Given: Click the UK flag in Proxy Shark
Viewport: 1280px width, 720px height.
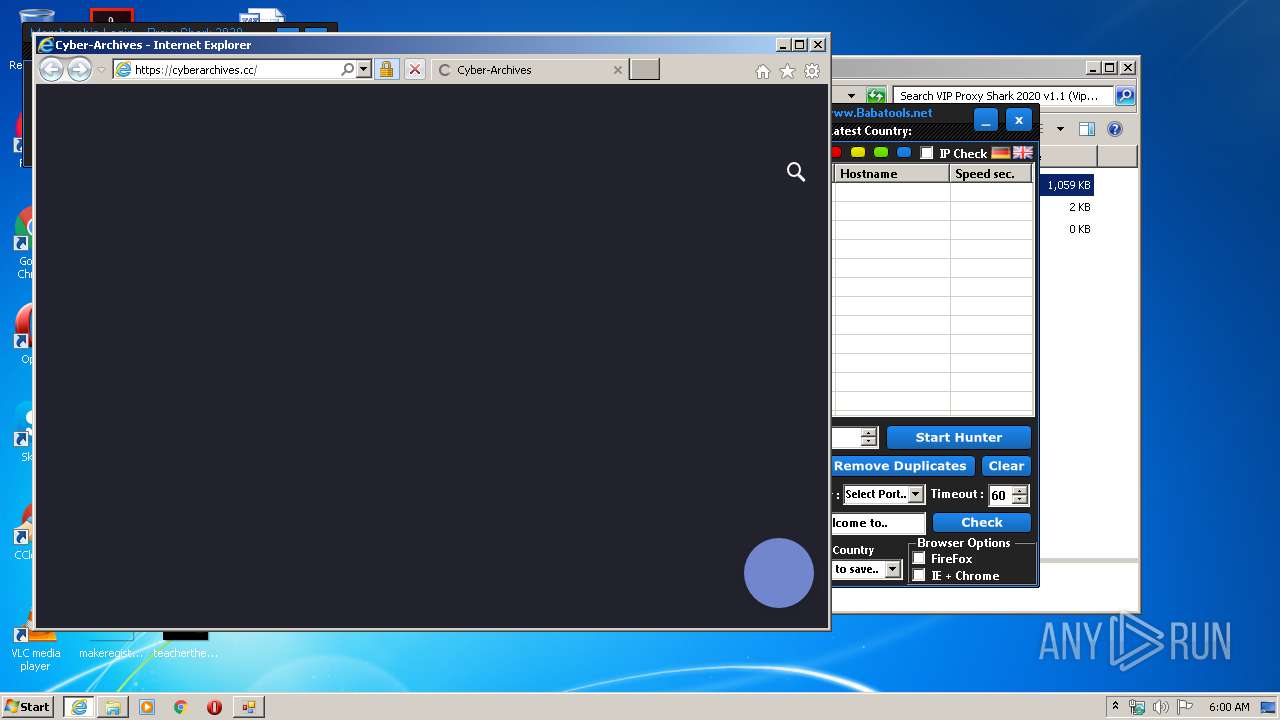Looking at the screenshot, I should [x=1023, y=153].
